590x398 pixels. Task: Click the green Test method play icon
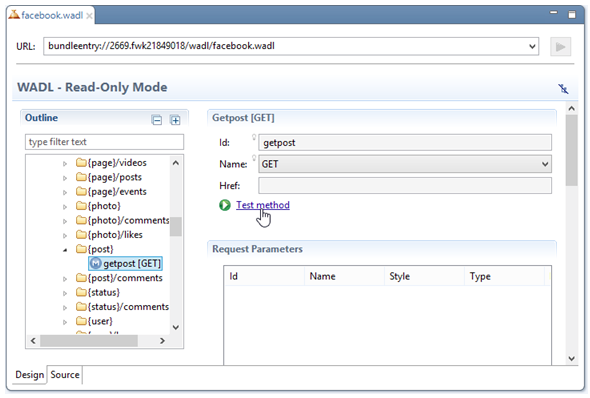(x=225, y=205)
